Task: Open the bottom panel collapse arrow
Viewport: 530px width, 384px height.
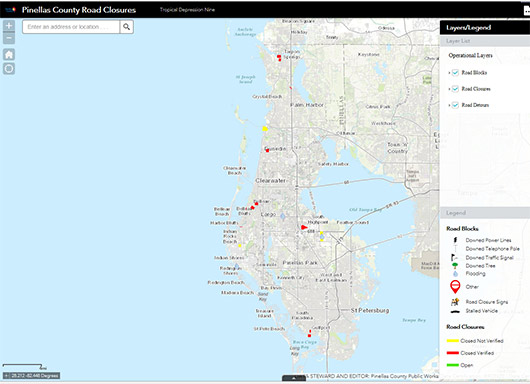Action: point(294,378)
